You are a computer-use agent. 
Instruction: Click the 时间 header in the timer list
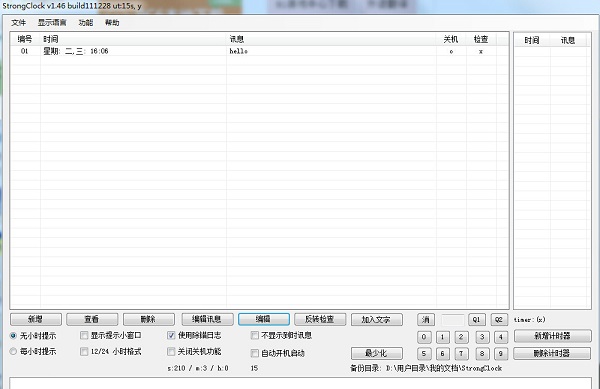click(532, 40)
